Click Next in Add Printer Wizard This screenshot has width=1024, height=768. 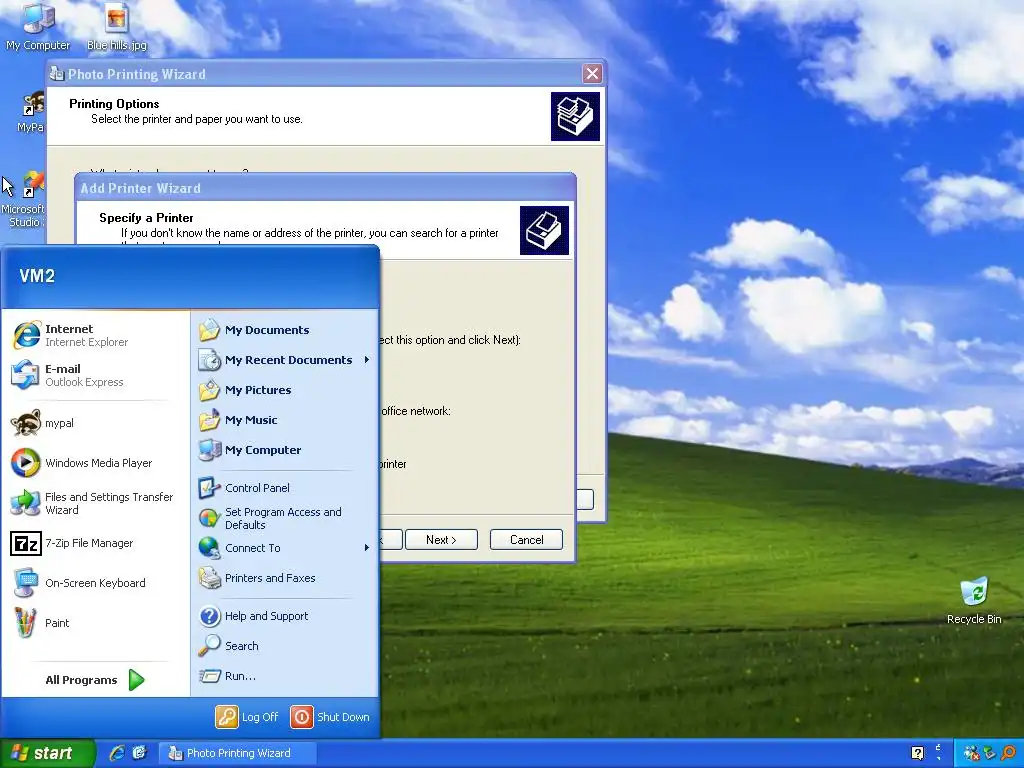click(x=441, y=539)
